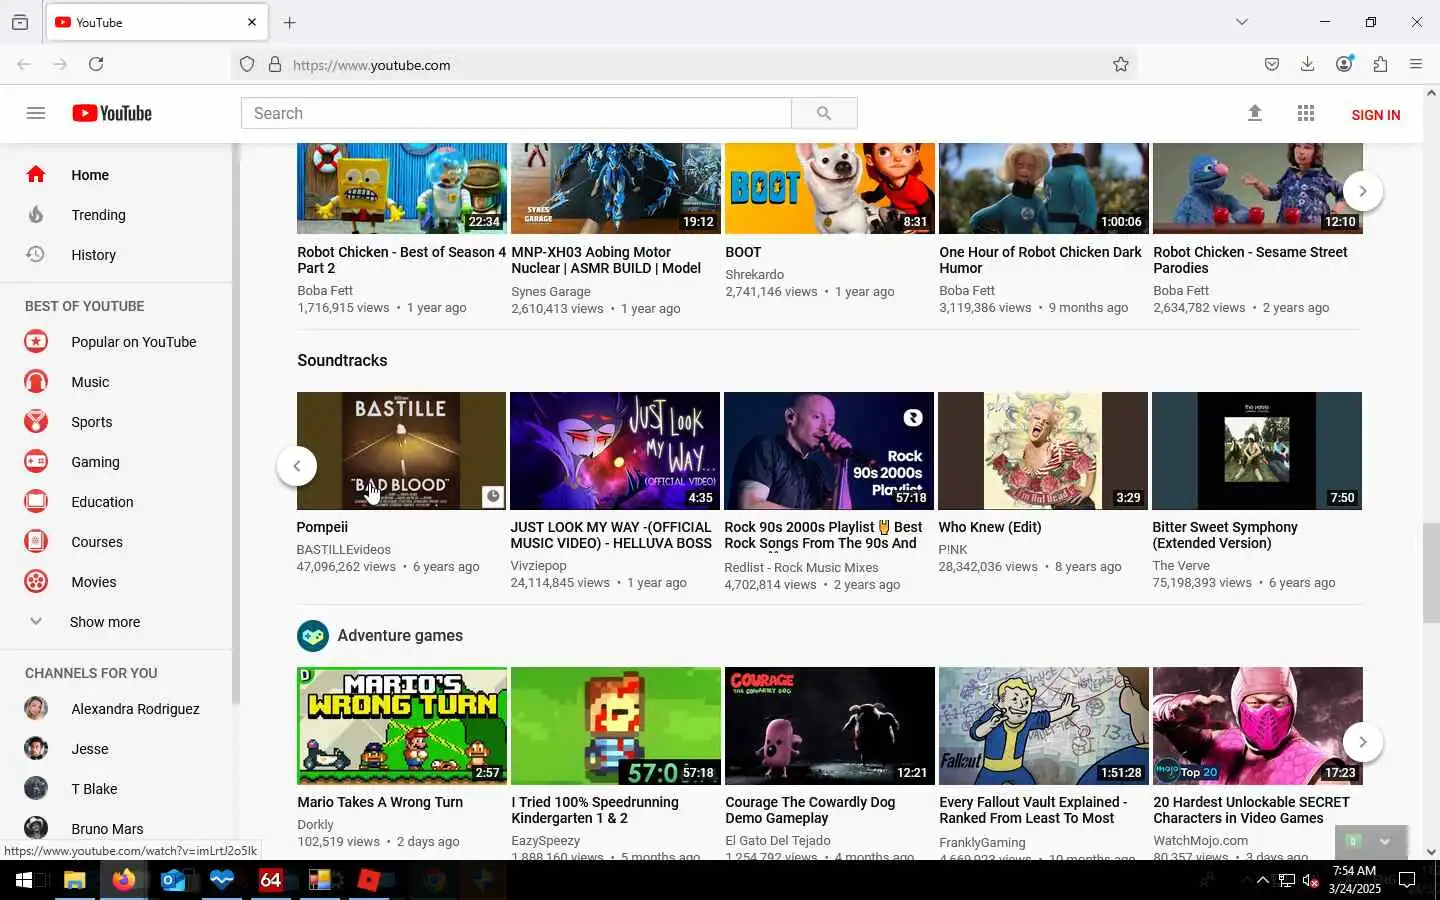1440x900 pixels.
Task: Click the search magnifier button
Action: coord(824,113)
